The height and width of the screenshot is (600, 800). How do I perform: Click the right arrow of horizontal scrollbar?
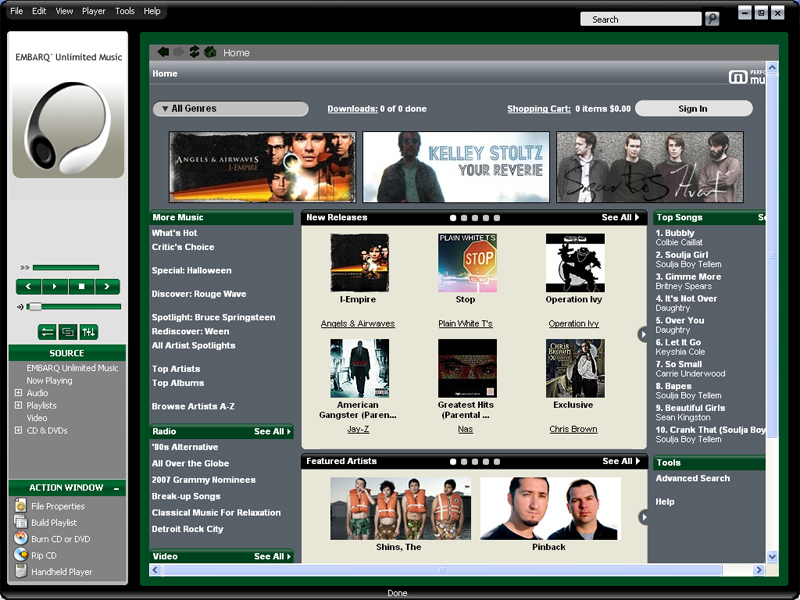tap(759, 569)
